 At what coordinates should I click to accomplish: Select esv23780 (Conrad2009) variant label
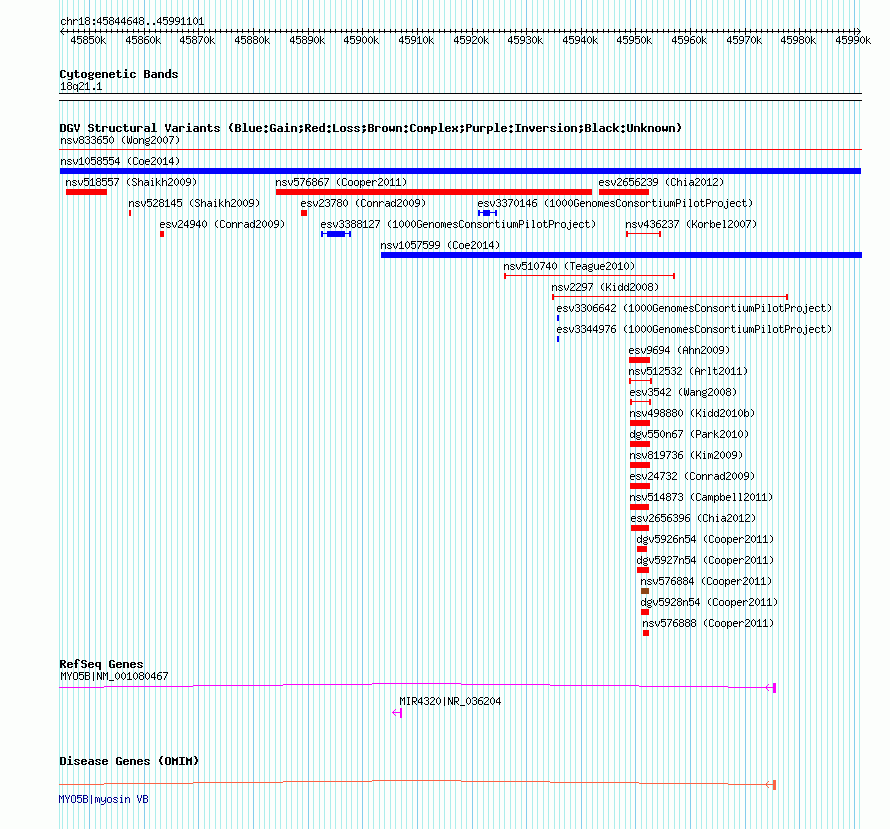tap(363, 203)
